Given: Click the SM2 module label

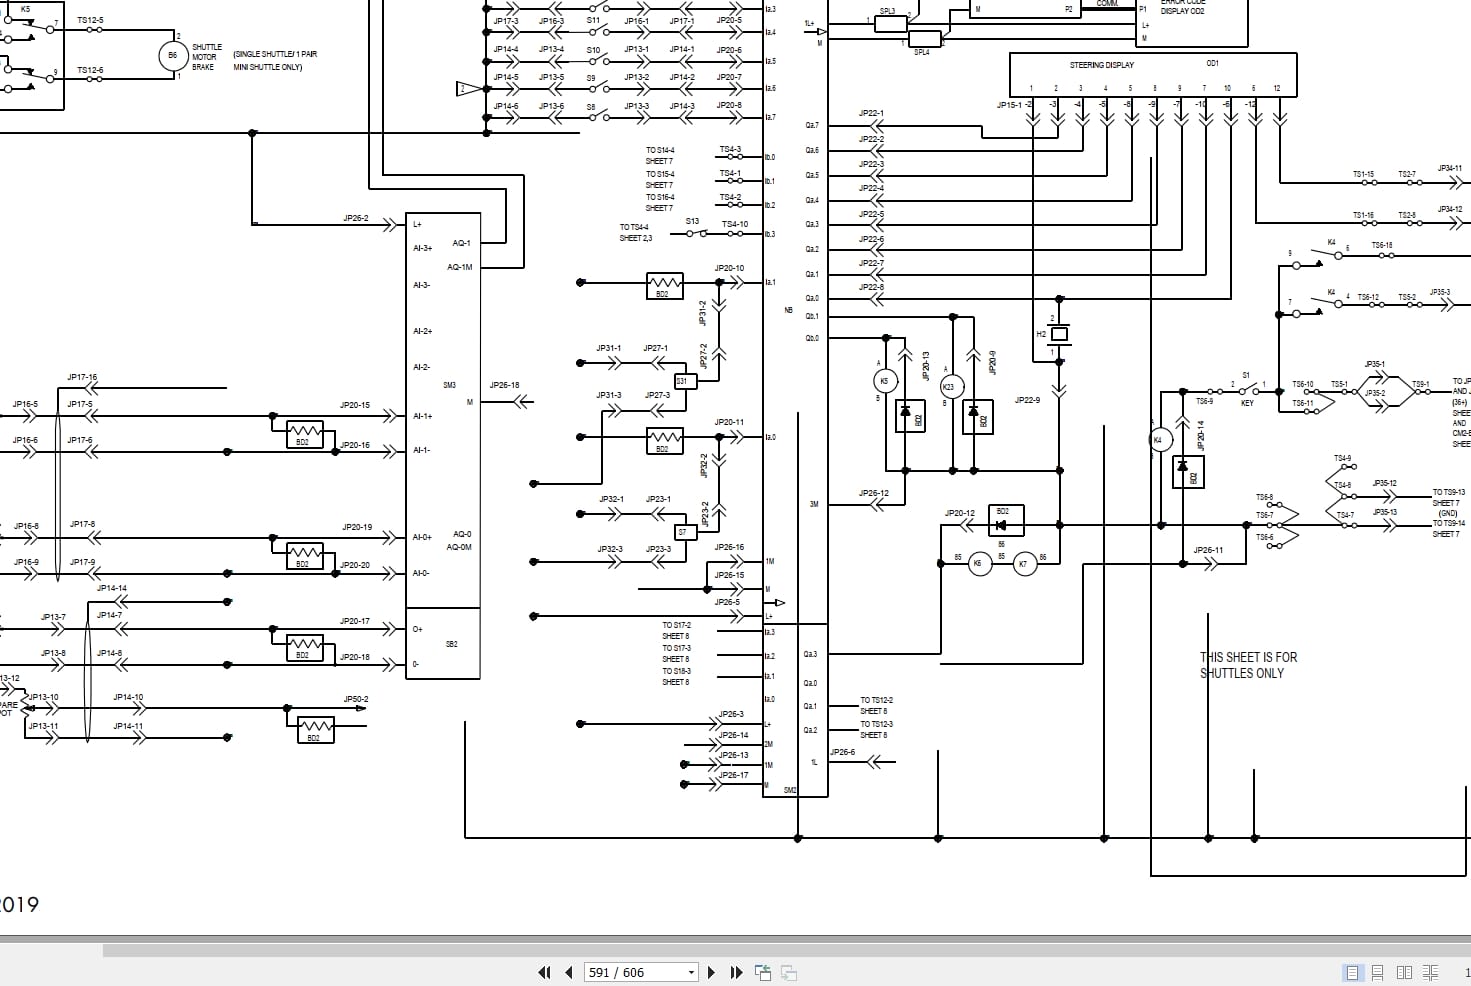Looking at the screenshot, I should [x=790, y=790].
